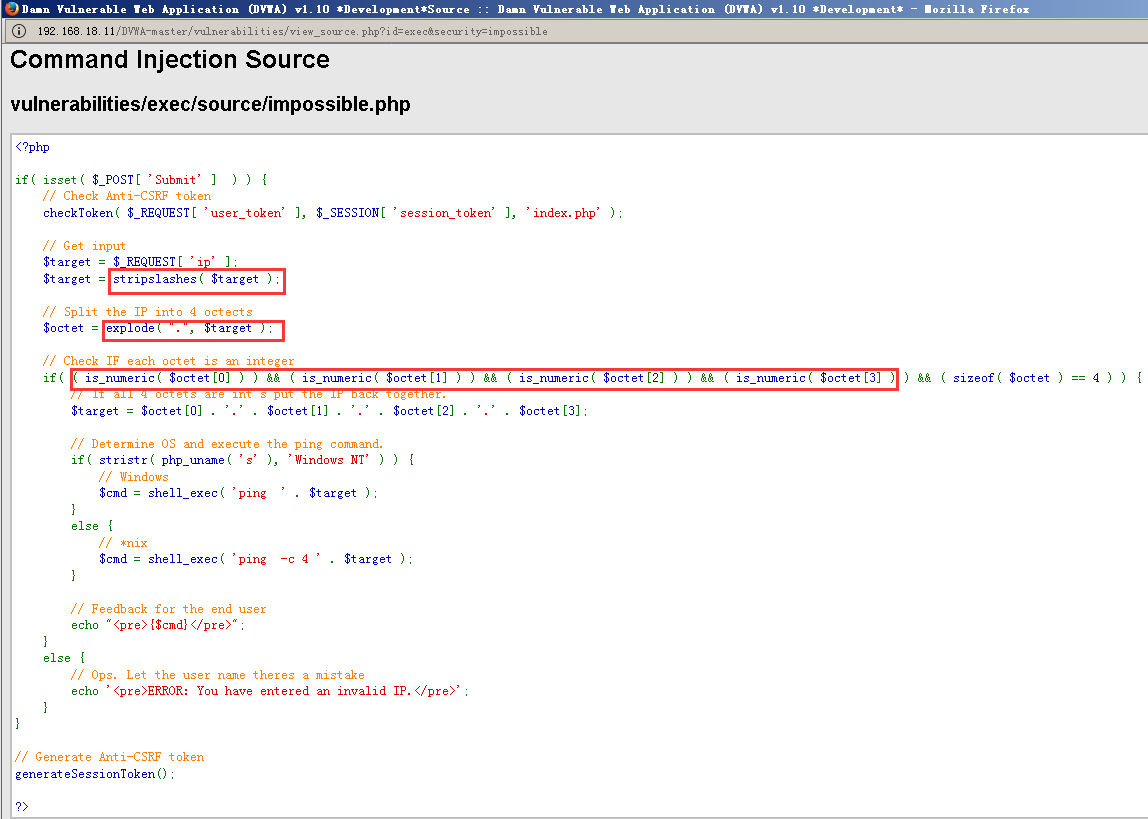Image resolution: width=1148 pixels, height=819 pixels.
Task: Click the '$target = $octet[0]' rebuild line
Action: (329, 411)
